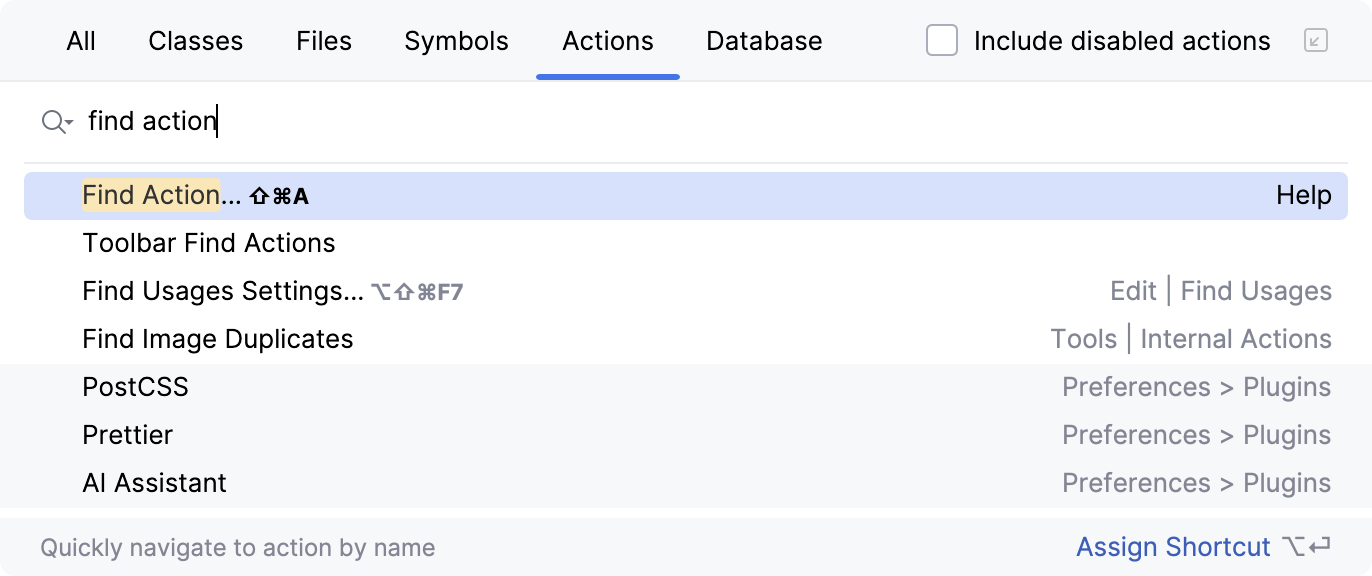Select the Find Image Duplicates action
The height and width of the screenshot is (576, 1372).
(x=218, y=339)
